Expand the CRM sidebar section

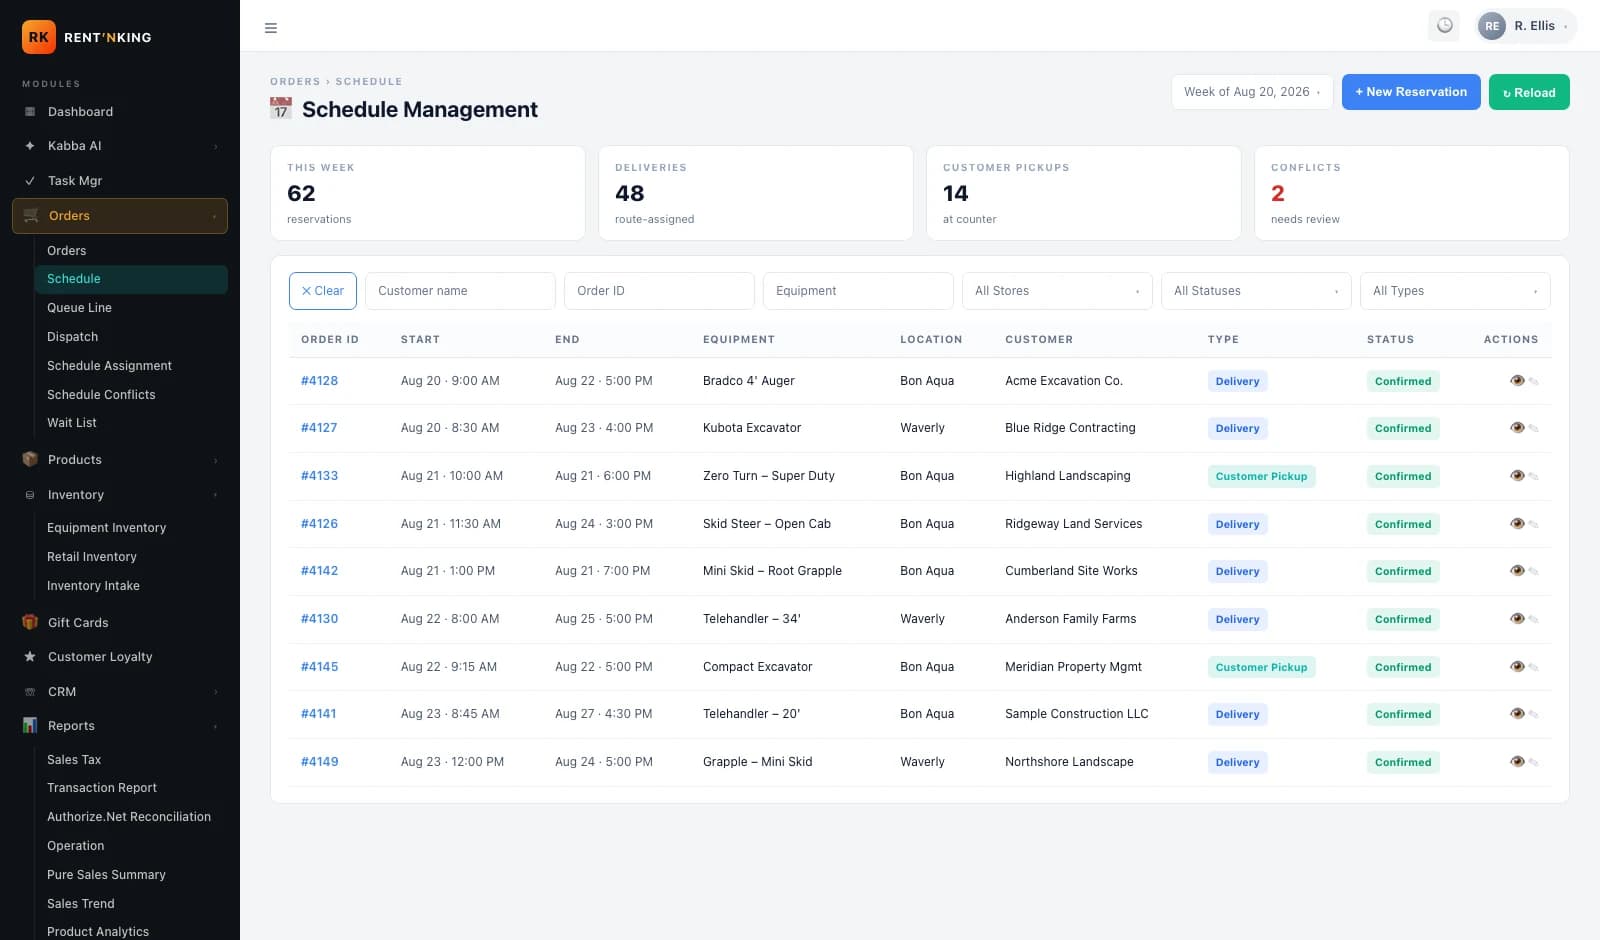(x=120, y=692)
